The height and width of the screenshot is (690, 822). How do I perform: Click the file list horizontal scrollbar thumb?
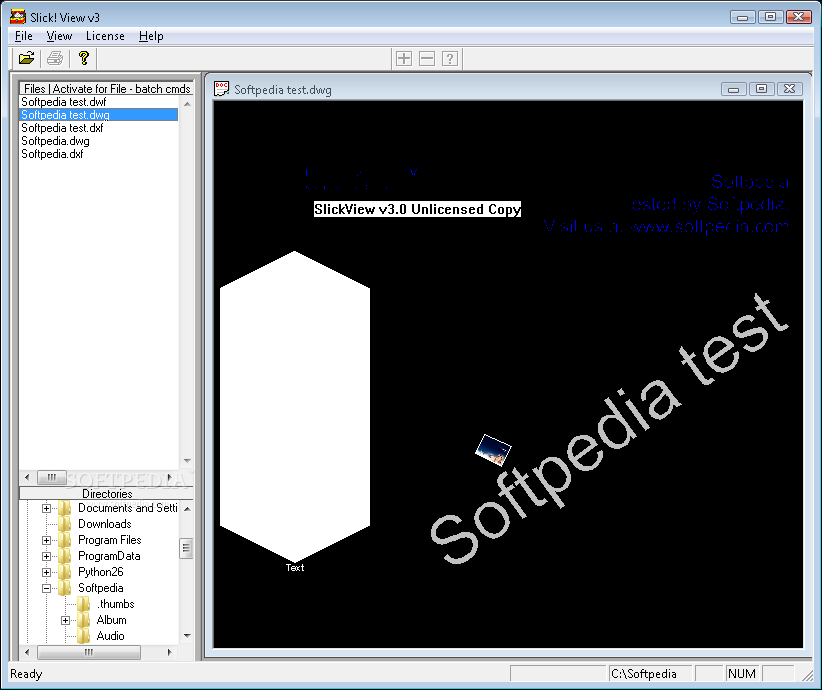[51, 477]
